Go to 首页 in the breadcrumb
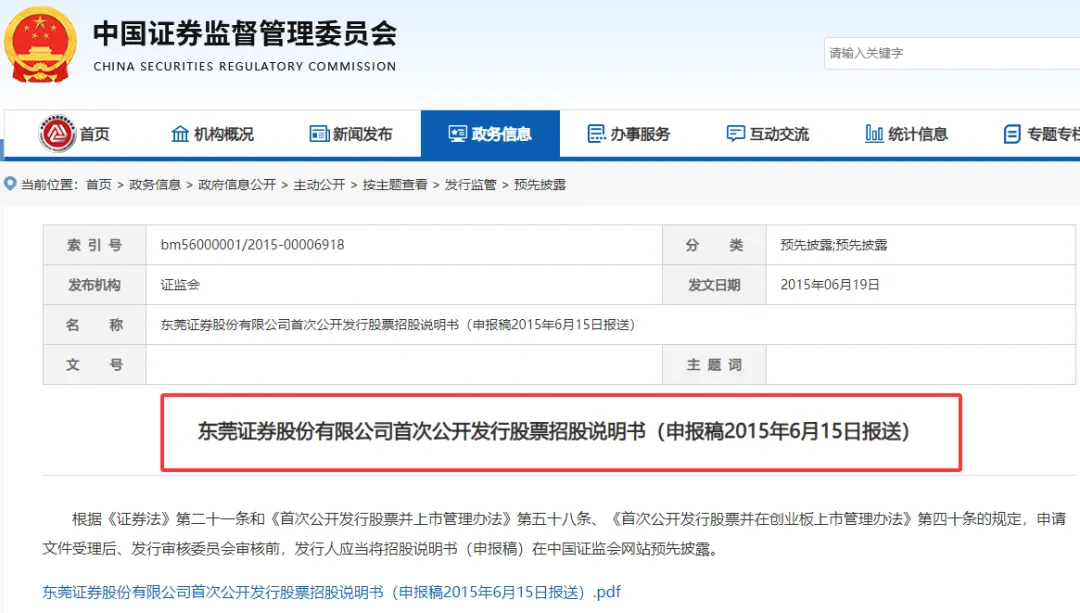Viewport: 1080px width, 613px height. [98, 185]
